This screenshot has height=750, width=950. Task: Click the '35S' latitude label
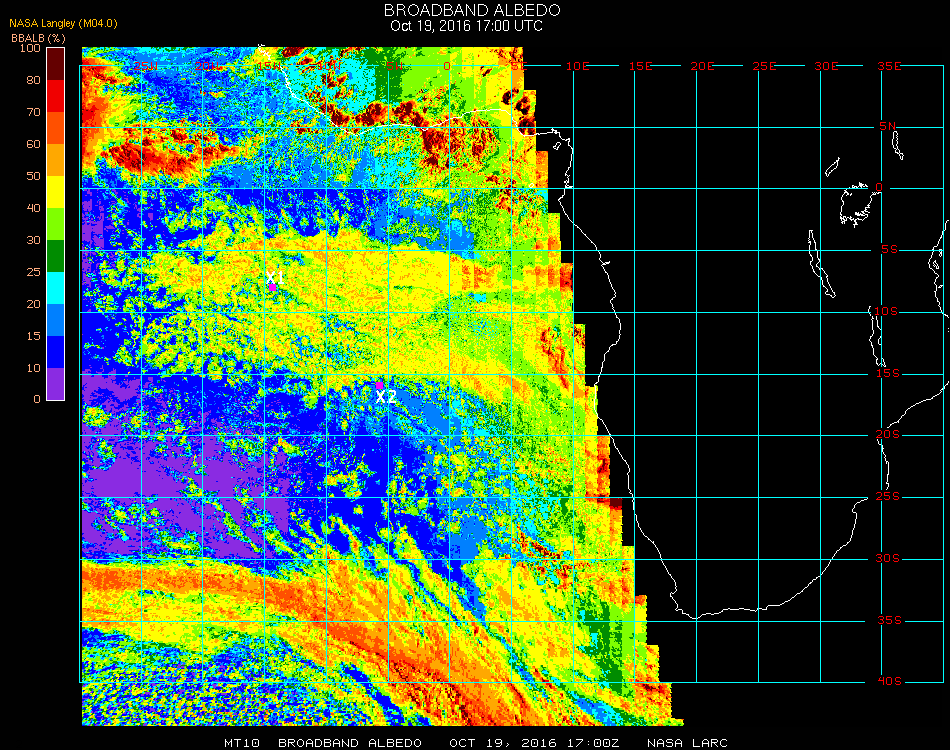click(x=889, y=620)
